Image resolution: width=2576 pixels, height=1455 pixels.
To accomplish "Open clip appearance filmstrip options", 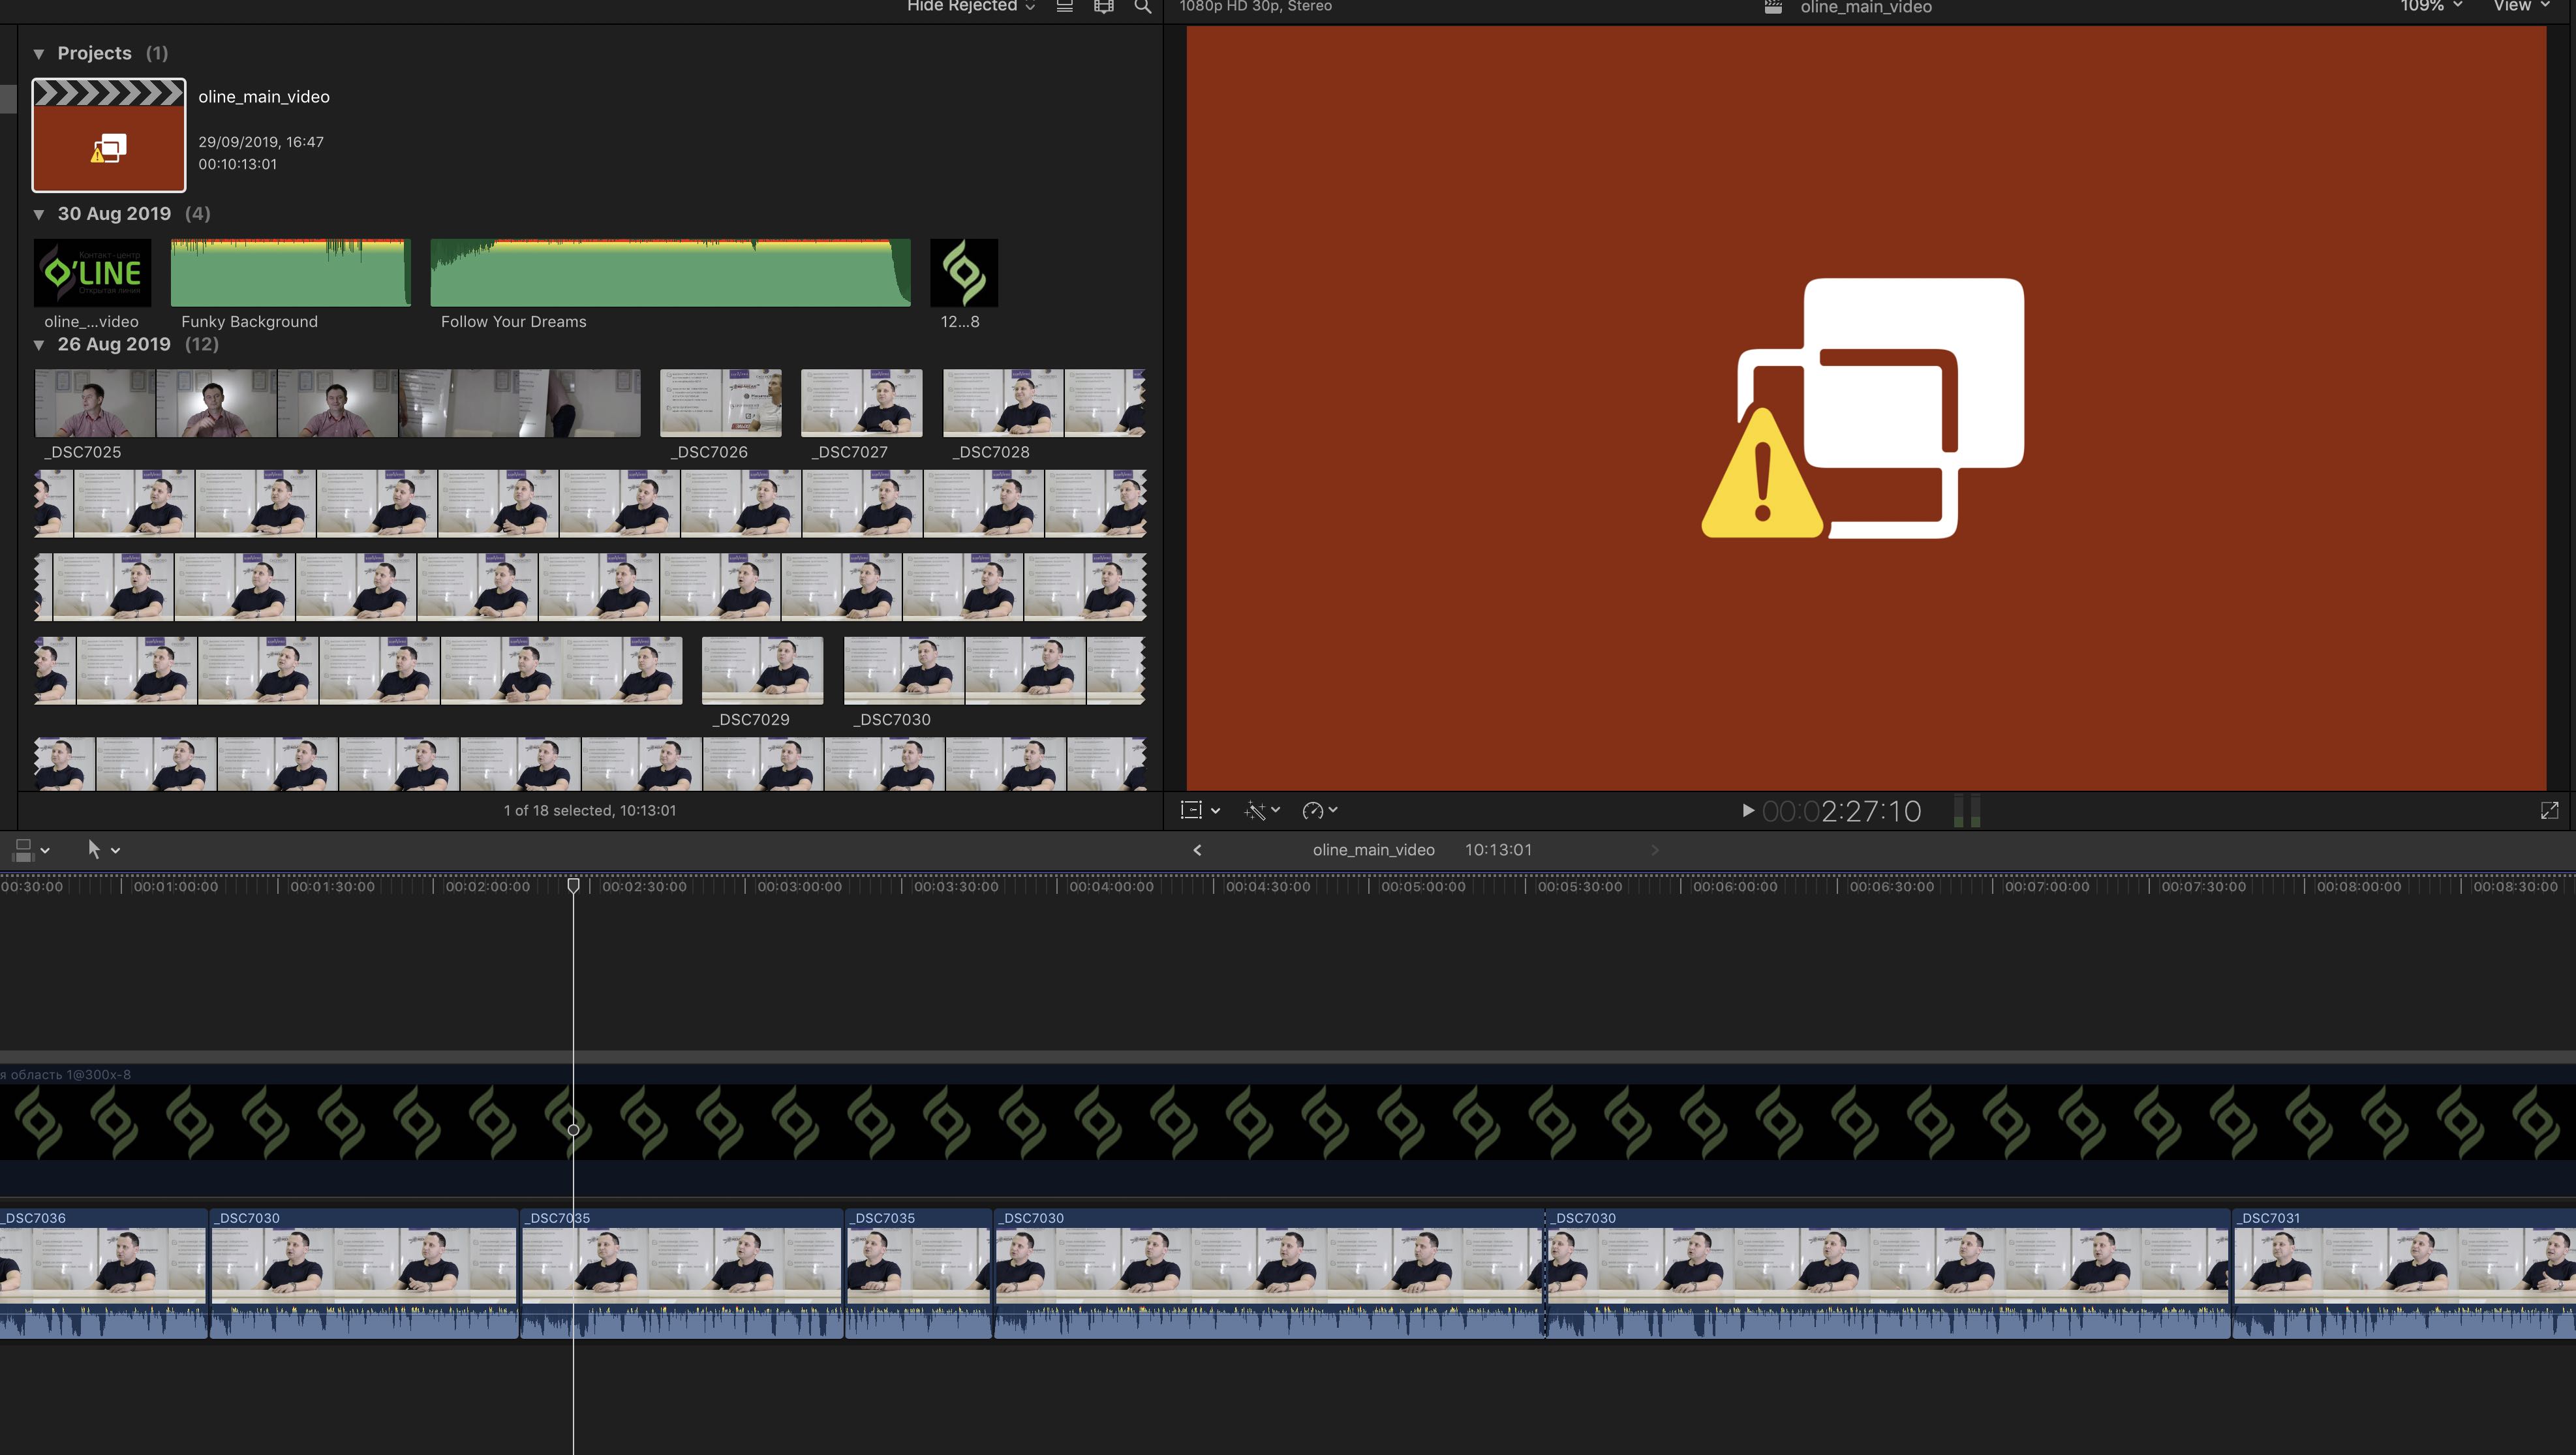I will pyautogui.click(x=1104, y=6).
